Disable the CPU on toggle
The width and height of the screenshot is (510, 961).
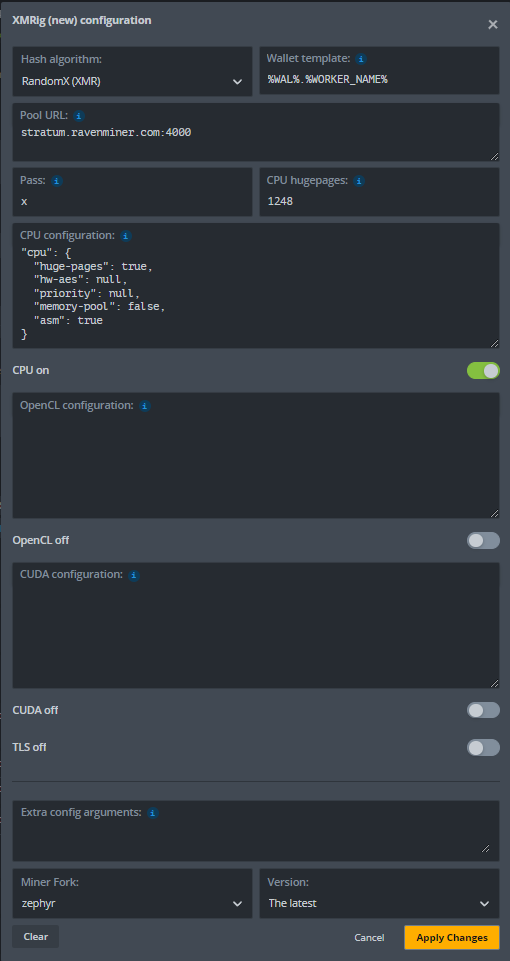pyautogui.click(x=483, y=371)
